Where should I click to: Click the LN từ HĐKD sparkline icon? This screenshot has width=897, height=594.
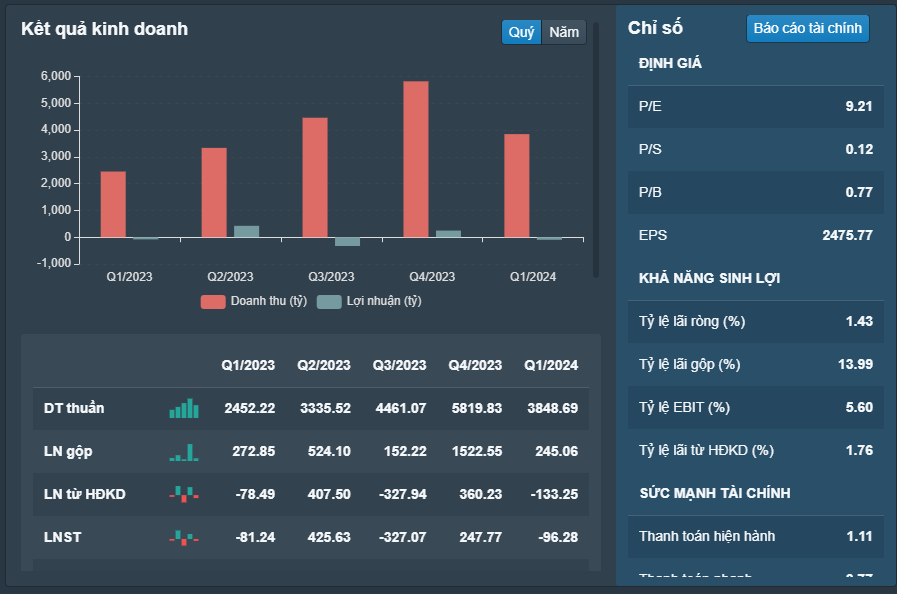pyautogui.click(x=184, y=494)
